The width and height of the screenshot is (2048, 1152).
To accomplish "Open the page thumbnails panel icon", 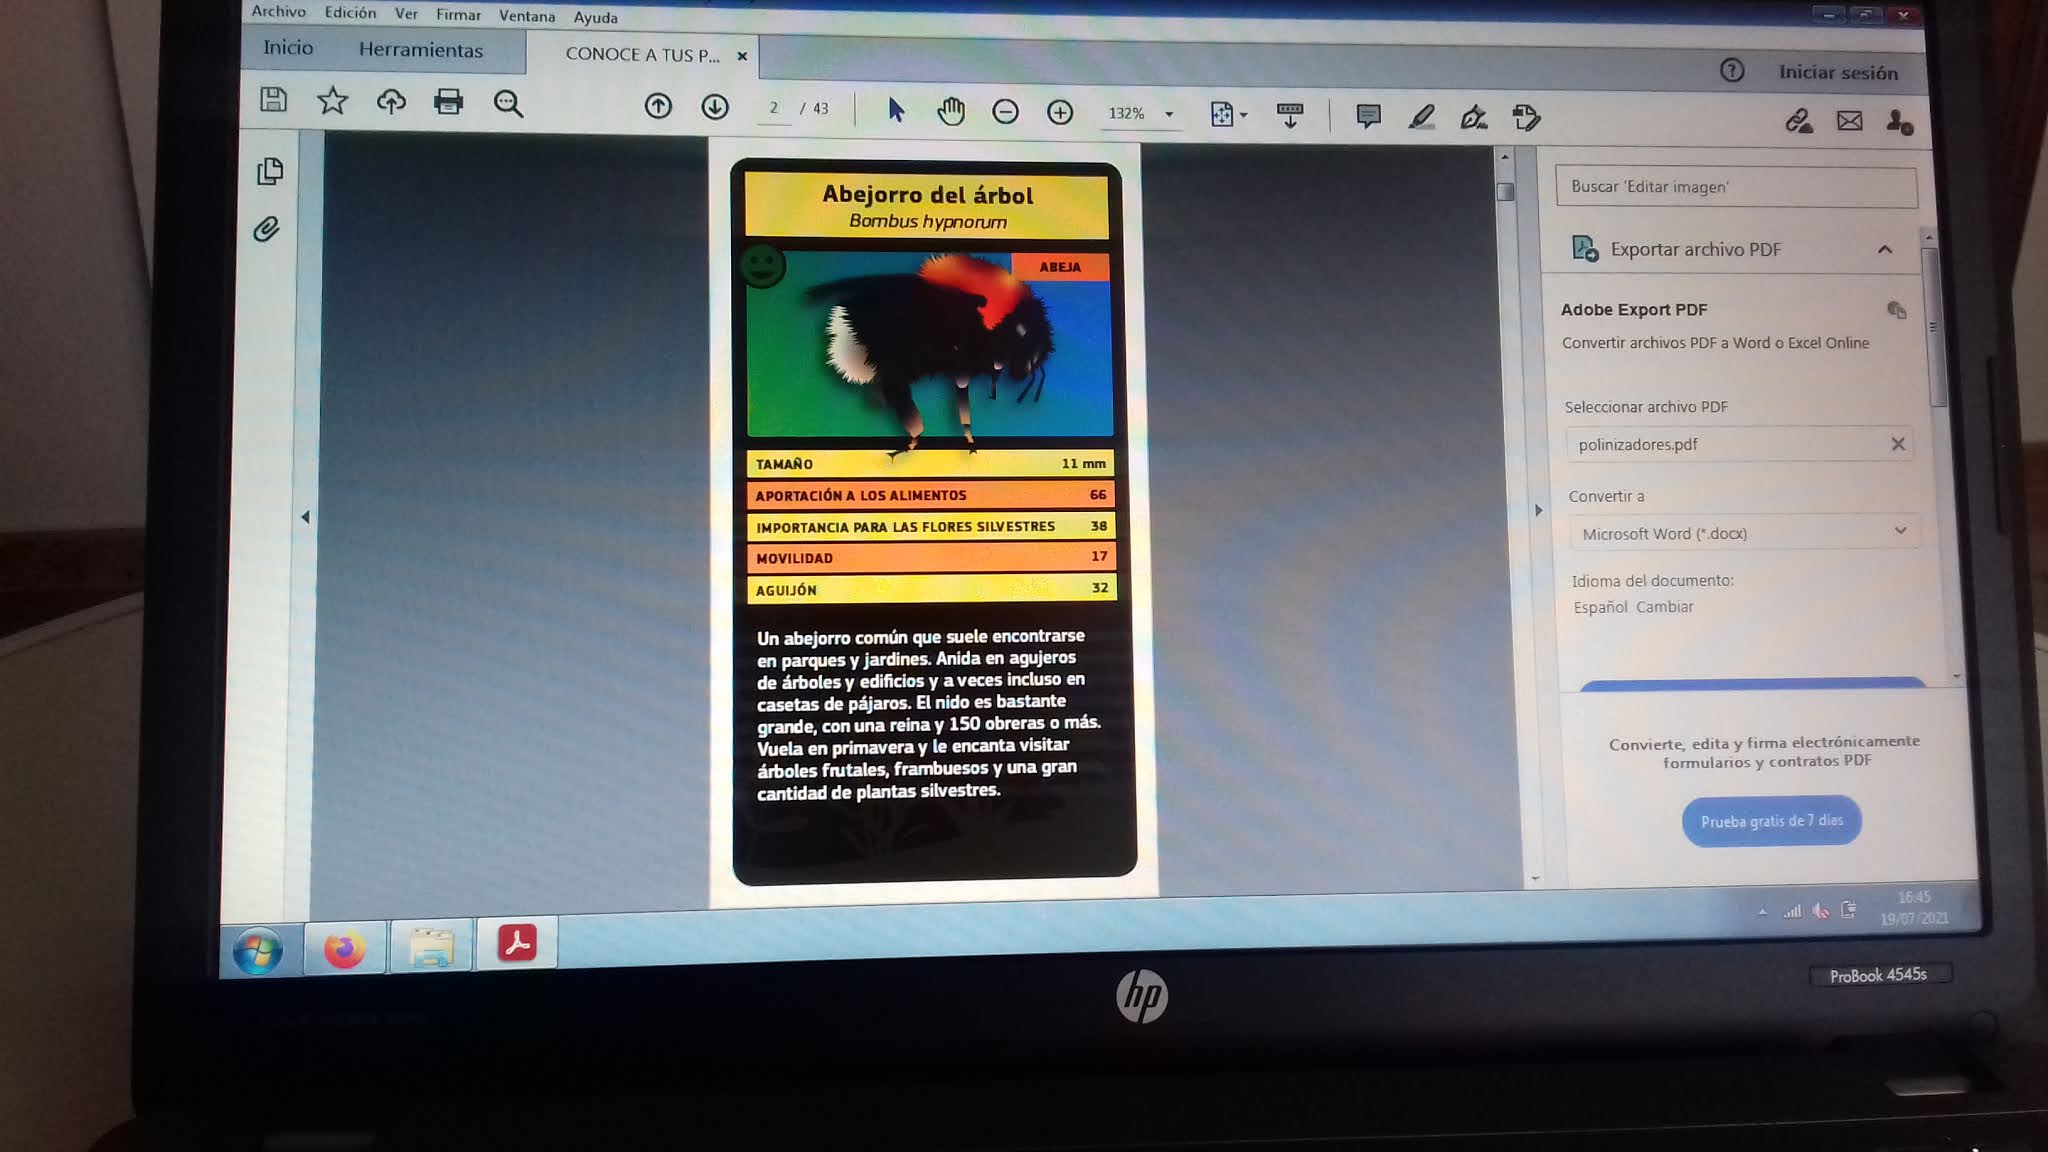I will coord(269,172).
